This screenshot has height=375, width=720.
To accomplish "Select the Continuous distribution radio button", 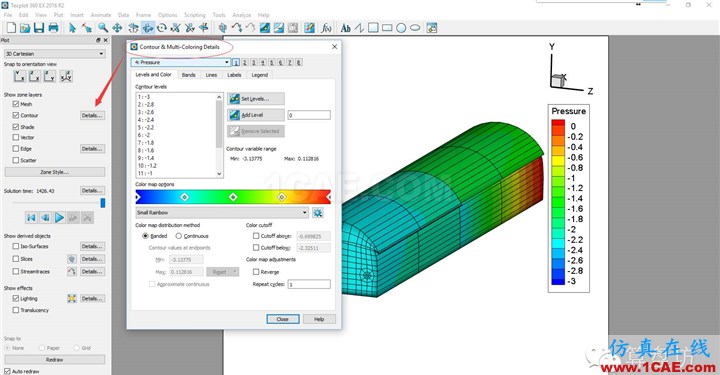I will (179, 236).
